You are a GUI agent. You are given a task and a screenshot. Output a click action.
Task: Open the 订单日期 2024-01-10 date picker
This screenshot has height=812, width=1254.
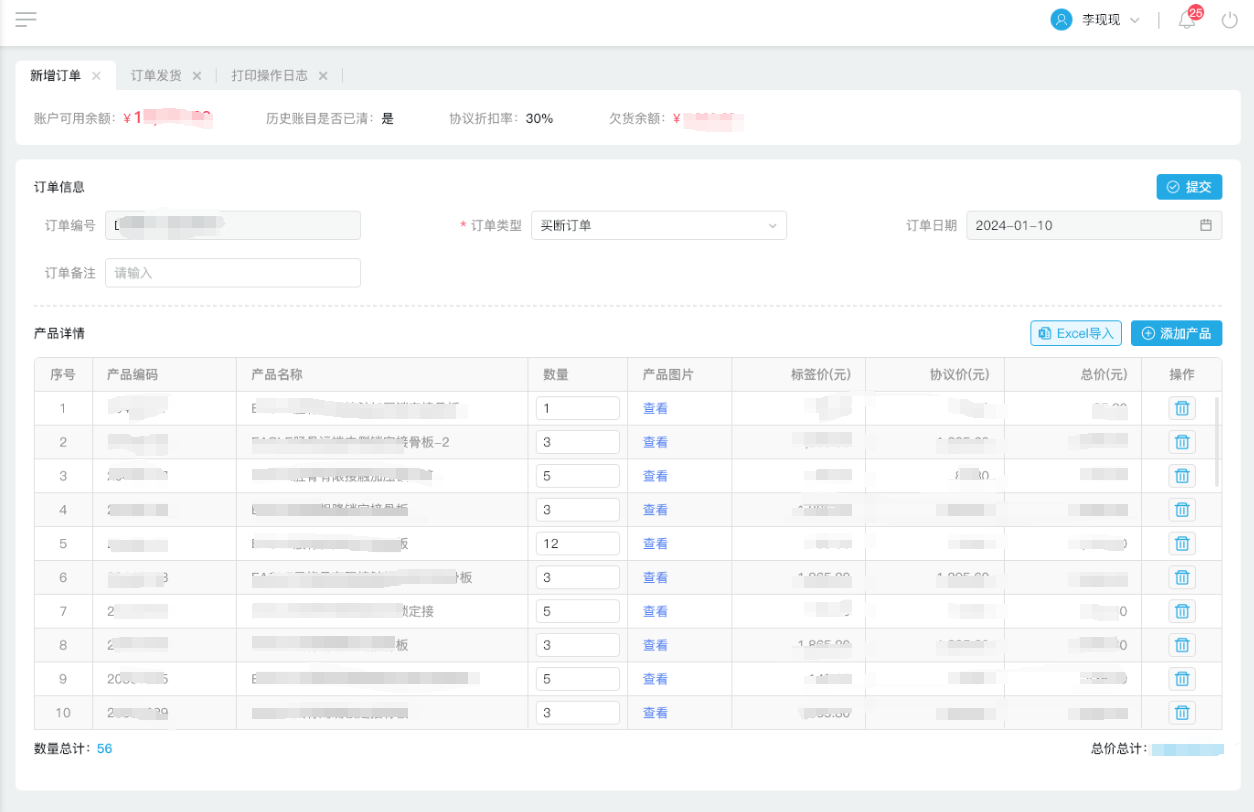(x=1094, y=225)
